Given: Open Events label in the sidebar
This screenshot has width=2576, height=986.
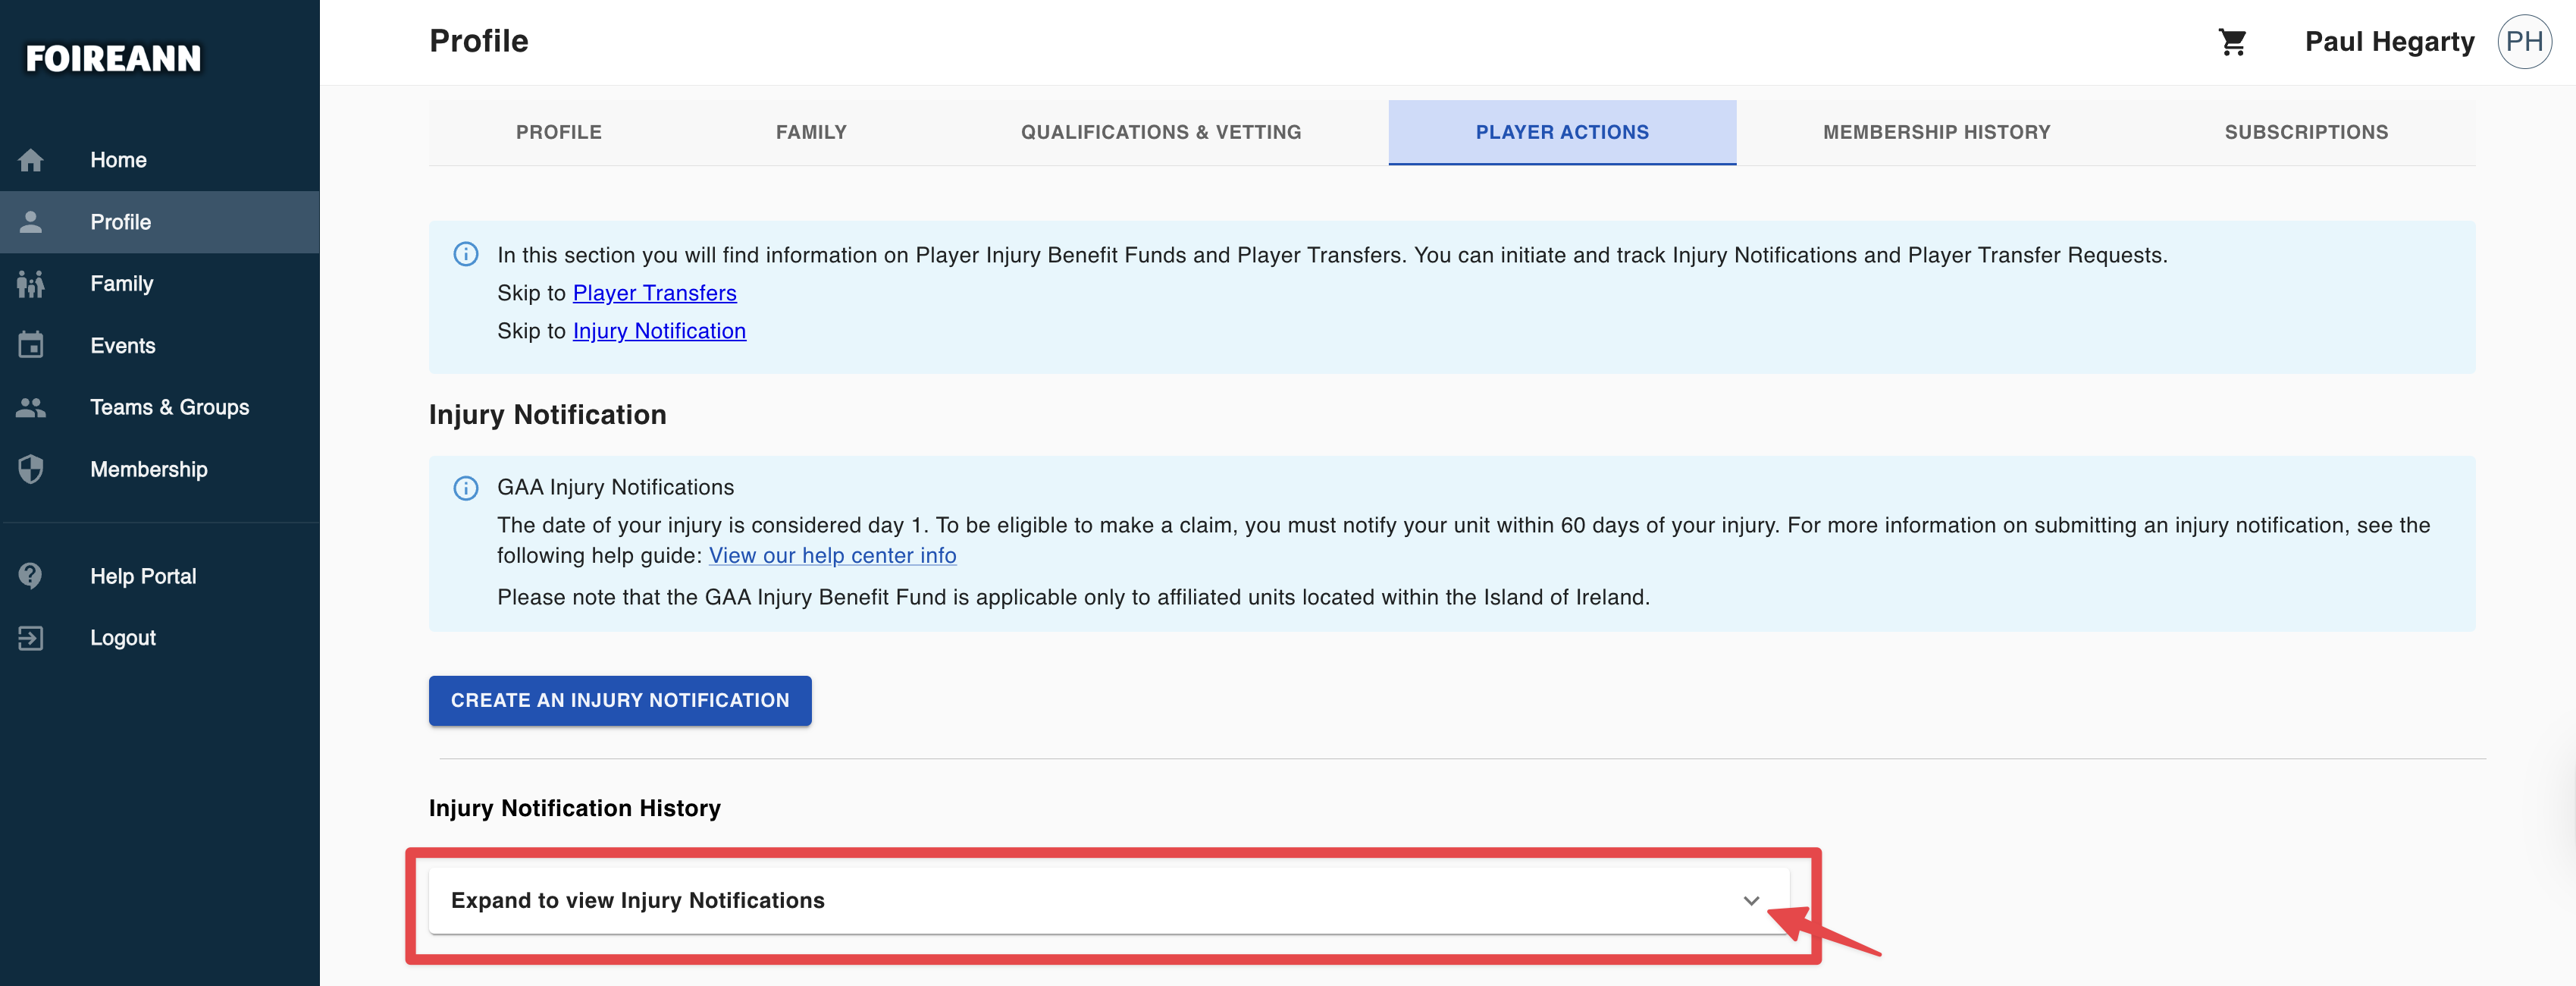Looking at the screenshot, I should pos(122,346).
